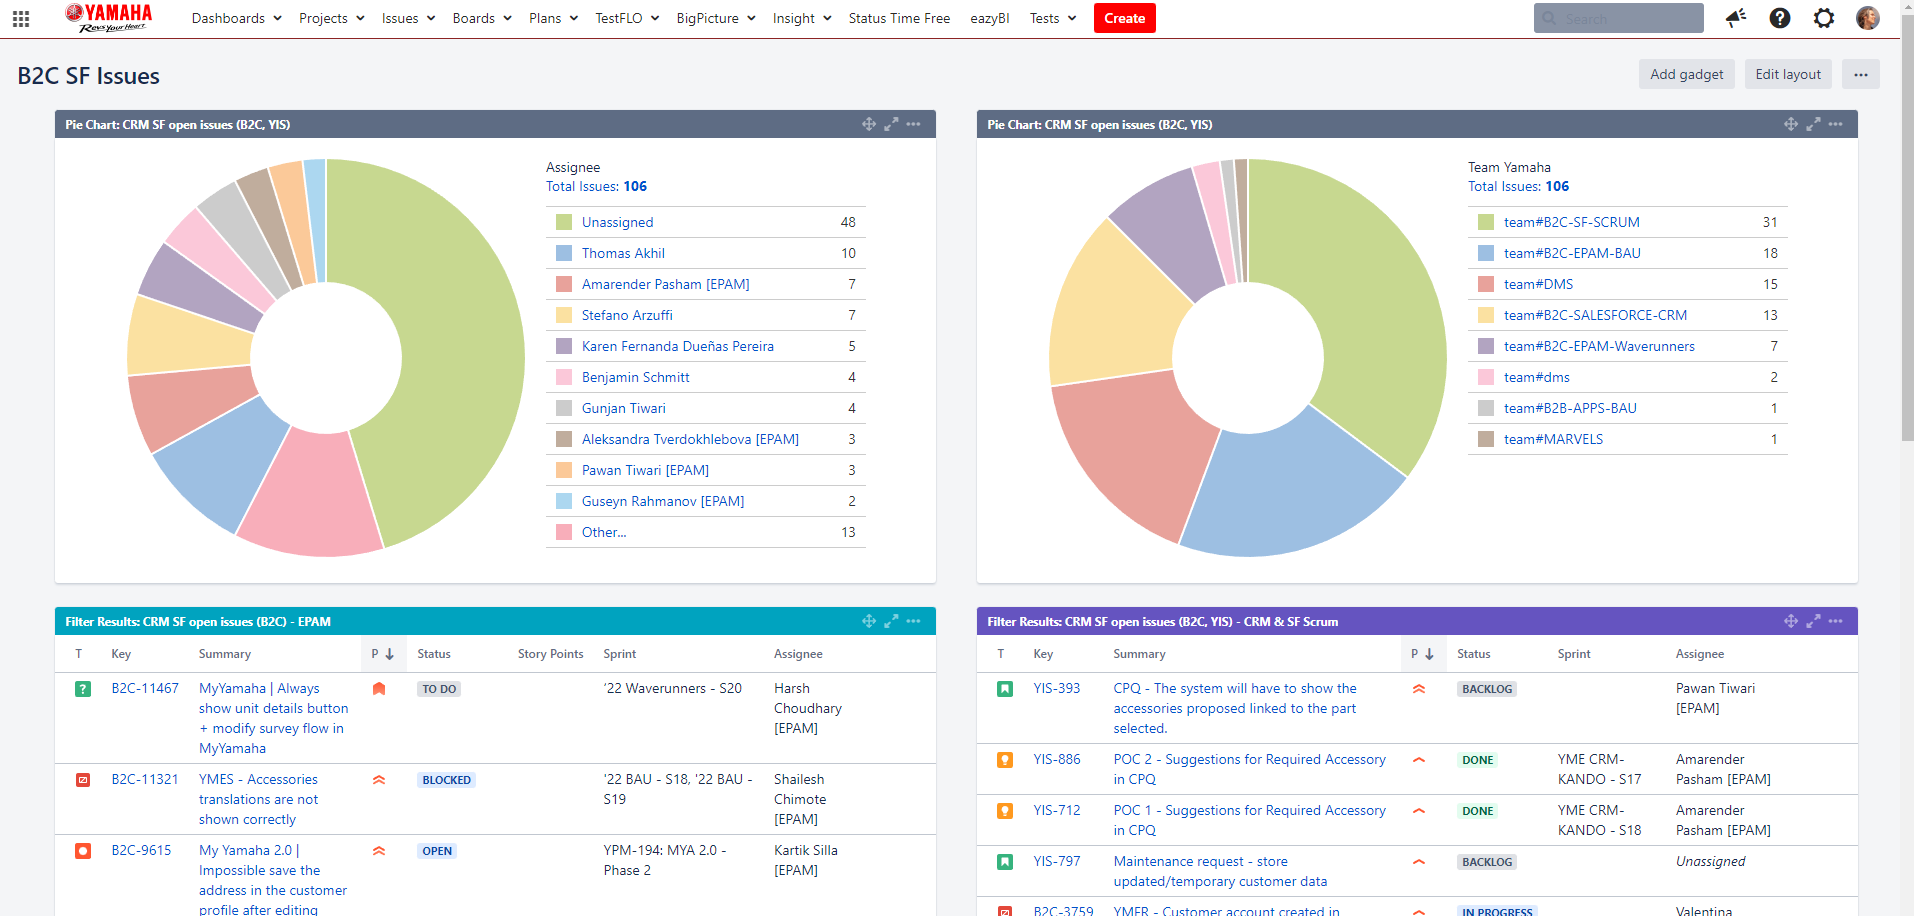This screenshot has height=916, width=1914.
Task: Click the idea type icon for YIS-886
Action: 1005,760
